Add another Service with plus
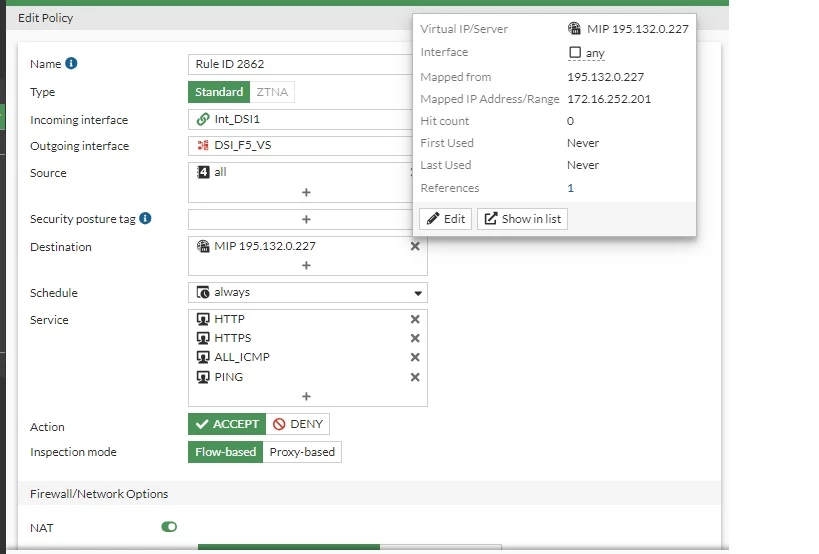This screenshot has height=554, width=819. coord(307,396)
